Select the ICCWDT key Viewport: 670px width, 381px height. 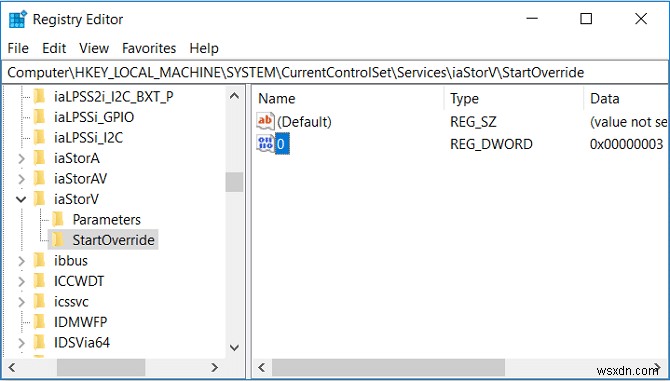[79, 281]
